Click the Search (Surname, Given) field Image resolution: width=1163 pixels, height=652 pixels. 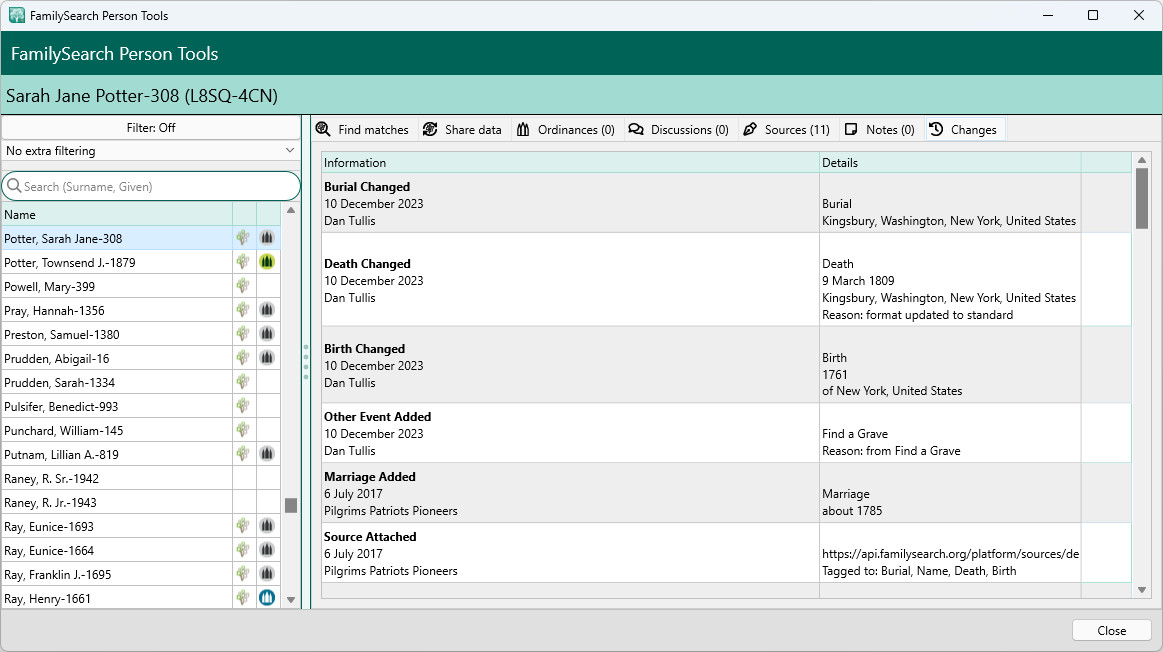151,186
